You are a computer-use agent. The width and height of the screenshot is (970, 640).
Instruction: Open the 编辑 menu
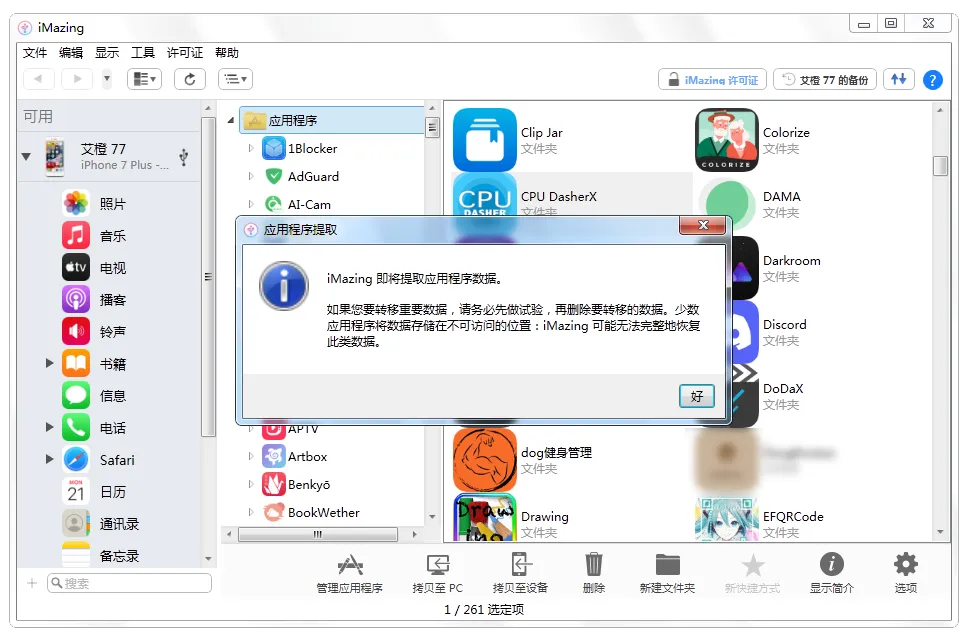(x=71, y=53)
